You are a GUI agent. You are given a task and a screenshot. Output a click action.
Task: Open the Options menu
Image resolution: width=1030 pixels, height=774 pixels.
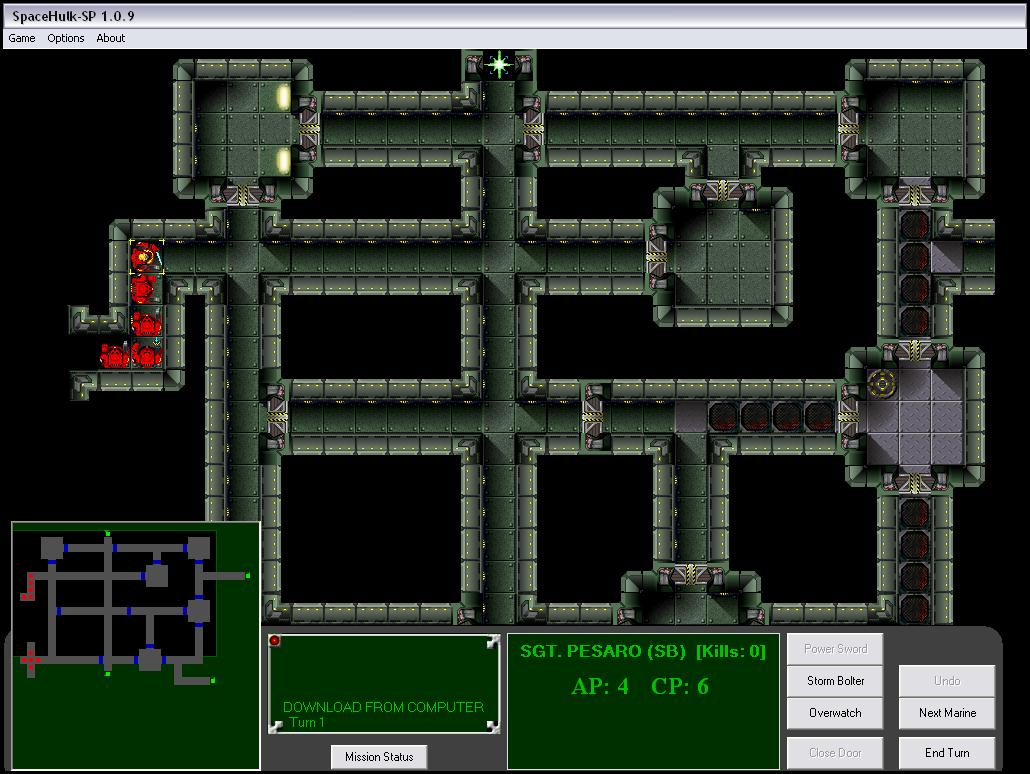coord(66,38)
